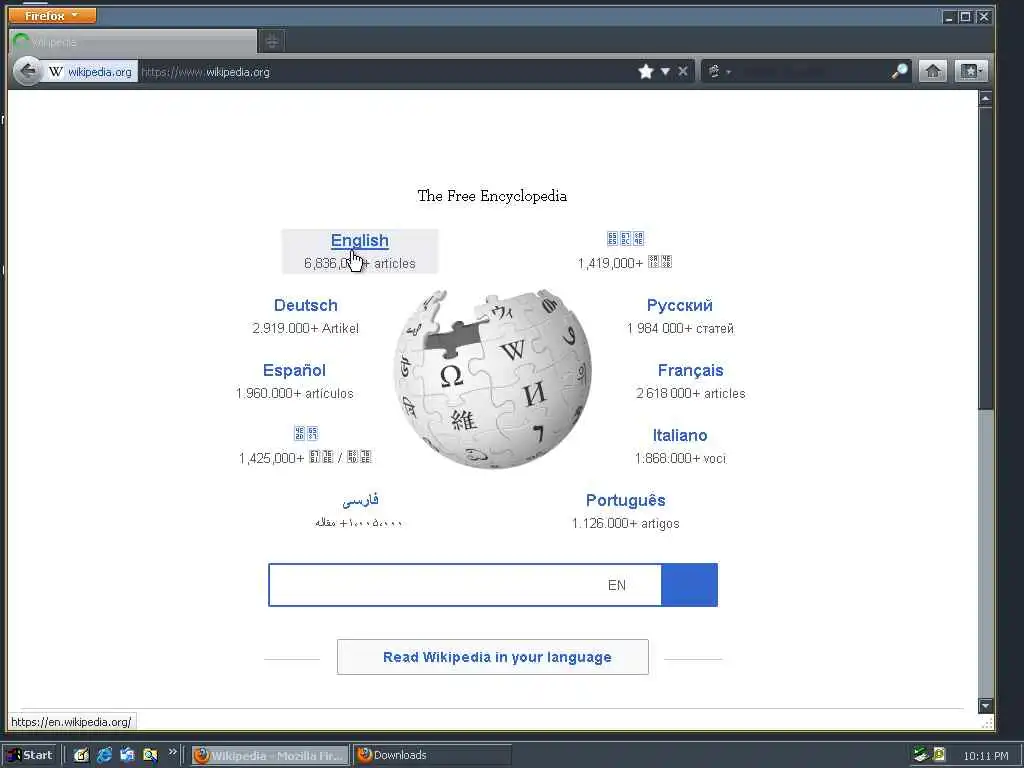Select the Wikipedia browser tab
Image resolution: width=1024 pixels, height=768 pixels.
tap(133, 42)
